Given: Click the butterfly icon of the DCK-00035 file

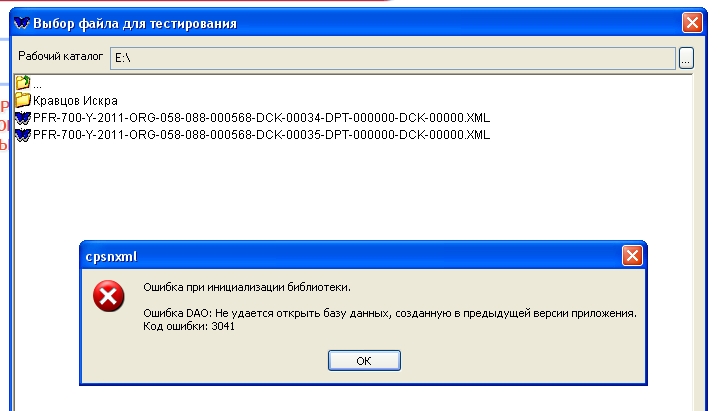Looking at the screenshot, I should [x=22, y=134].
